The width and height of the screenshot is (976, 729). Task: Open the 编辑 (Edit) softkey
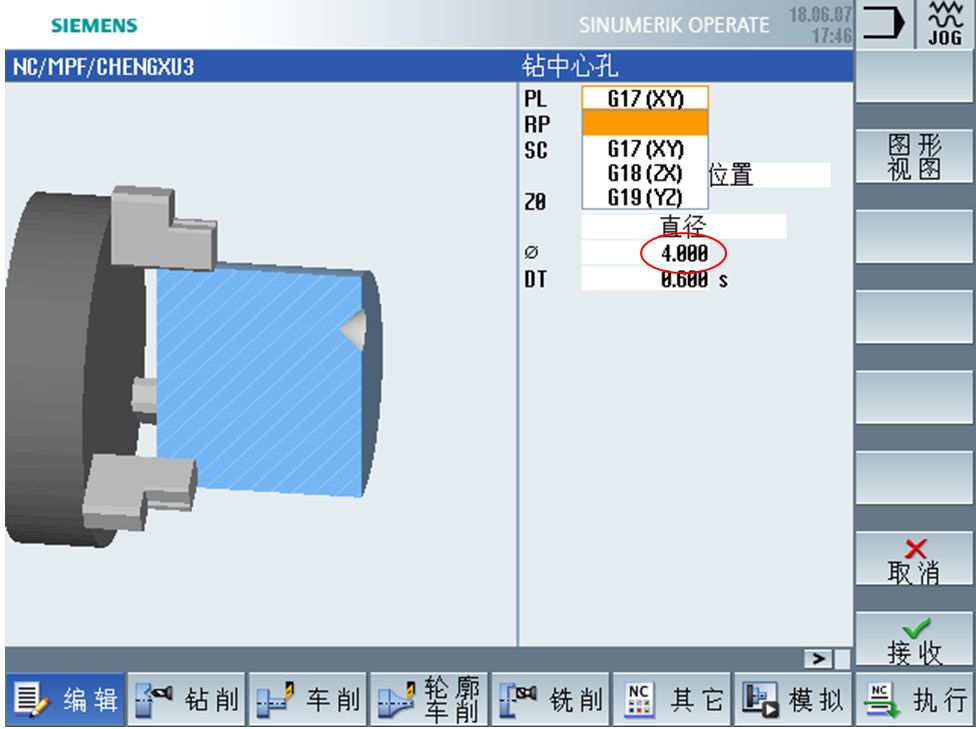click(65, 700)
